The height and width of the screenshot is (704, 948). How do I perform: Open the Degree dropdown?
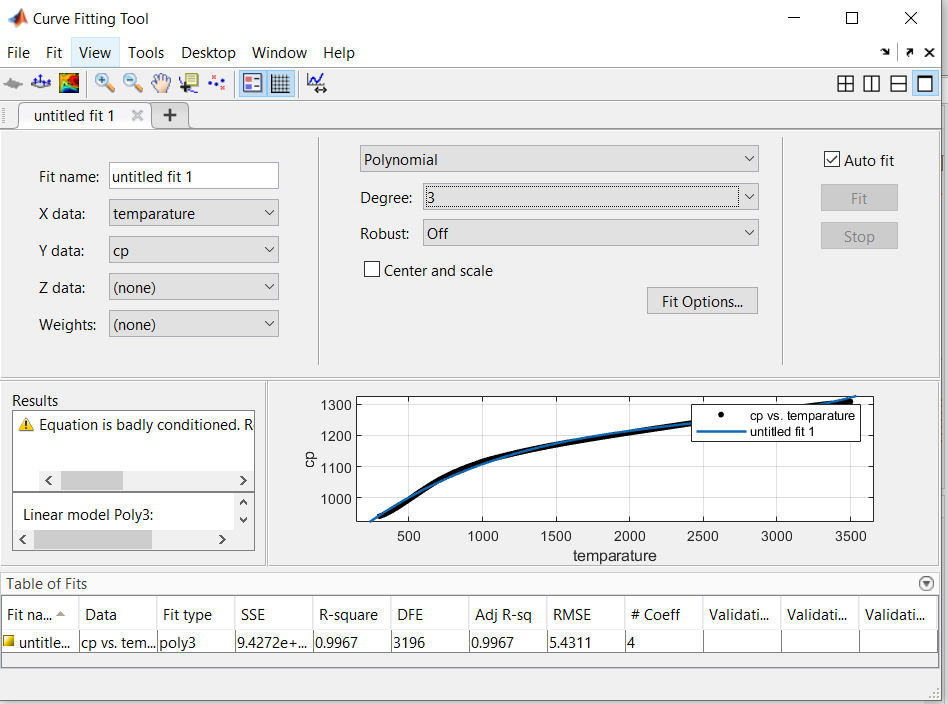[x=748, y=197]
